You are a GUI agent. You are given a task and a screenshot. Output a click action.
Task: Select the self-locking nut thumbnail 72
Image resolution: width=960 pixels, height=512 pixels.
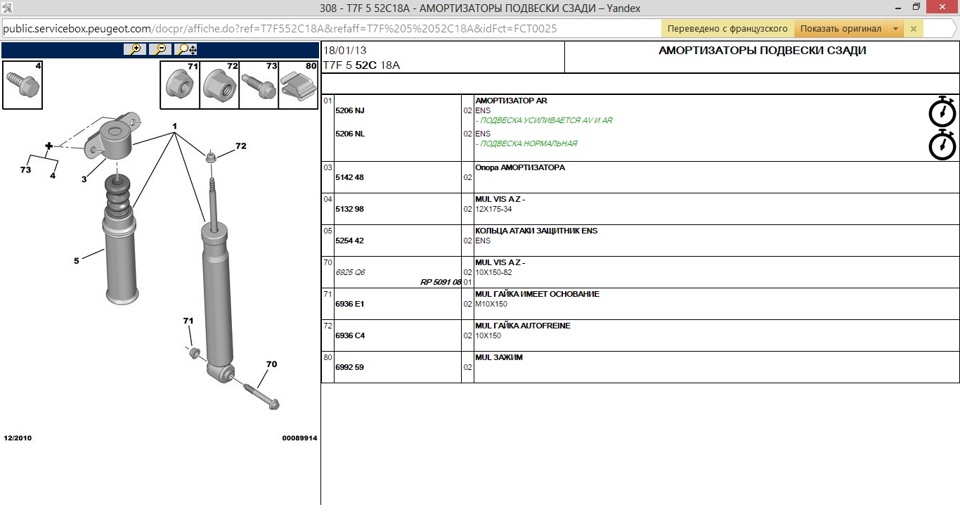click(220, 85)
